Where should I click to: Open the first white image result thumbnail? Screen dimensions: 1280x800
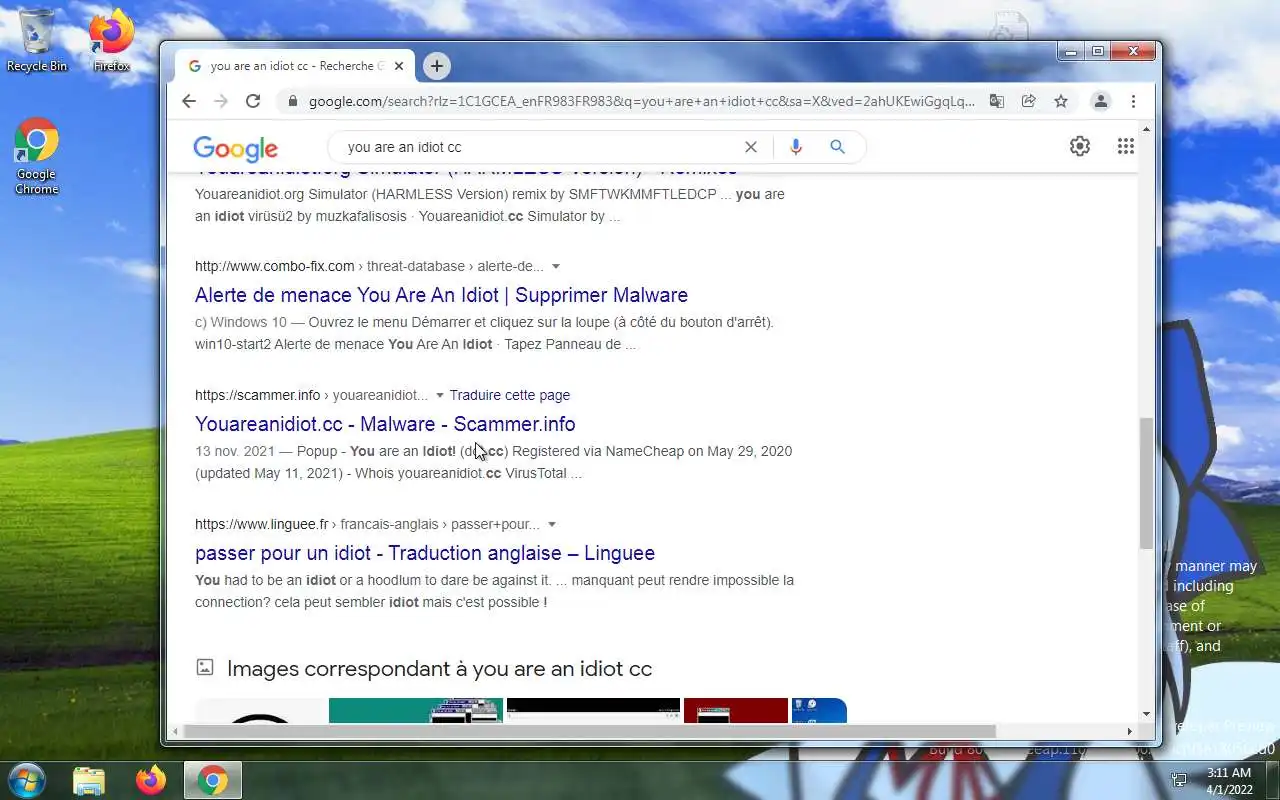pyautogui.click(x=261, y=710)
